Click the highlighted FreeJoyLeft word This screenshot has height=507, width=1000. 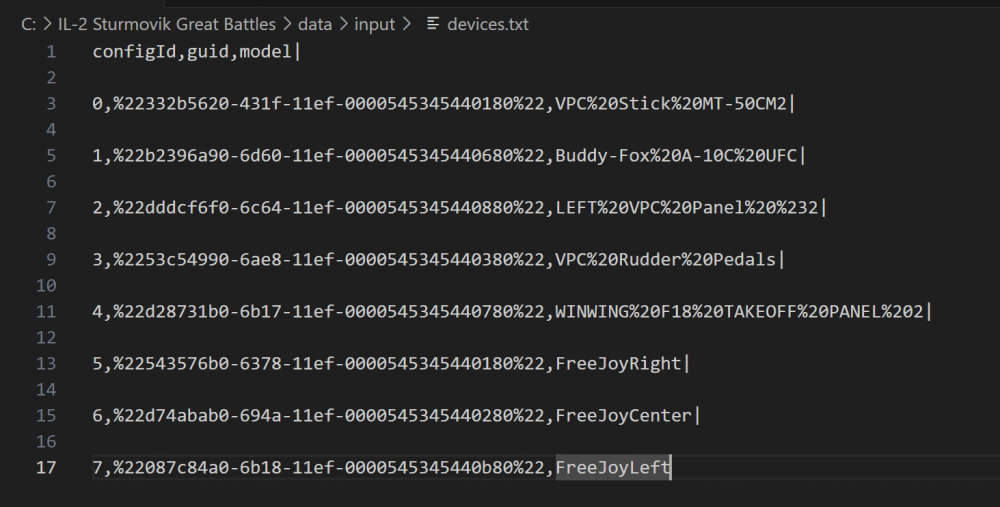point(612,467)
